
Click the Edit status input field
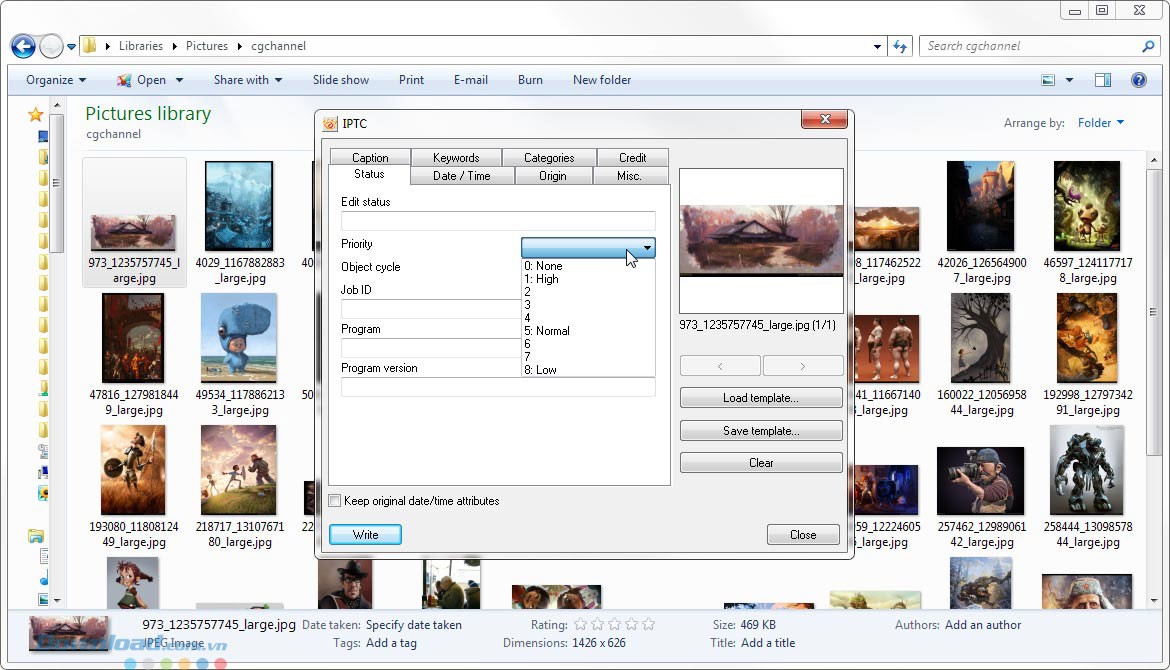coord(498,221)
